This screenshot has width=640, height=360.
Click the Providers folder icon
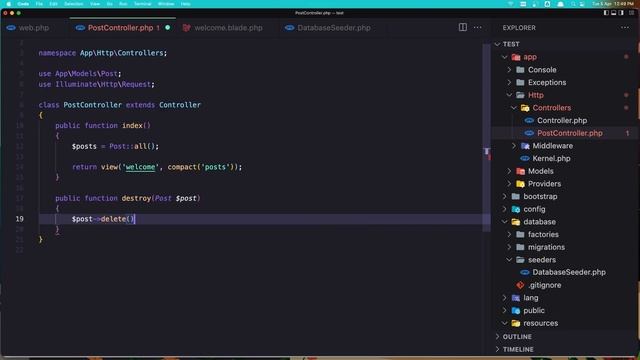coord(520,184)
